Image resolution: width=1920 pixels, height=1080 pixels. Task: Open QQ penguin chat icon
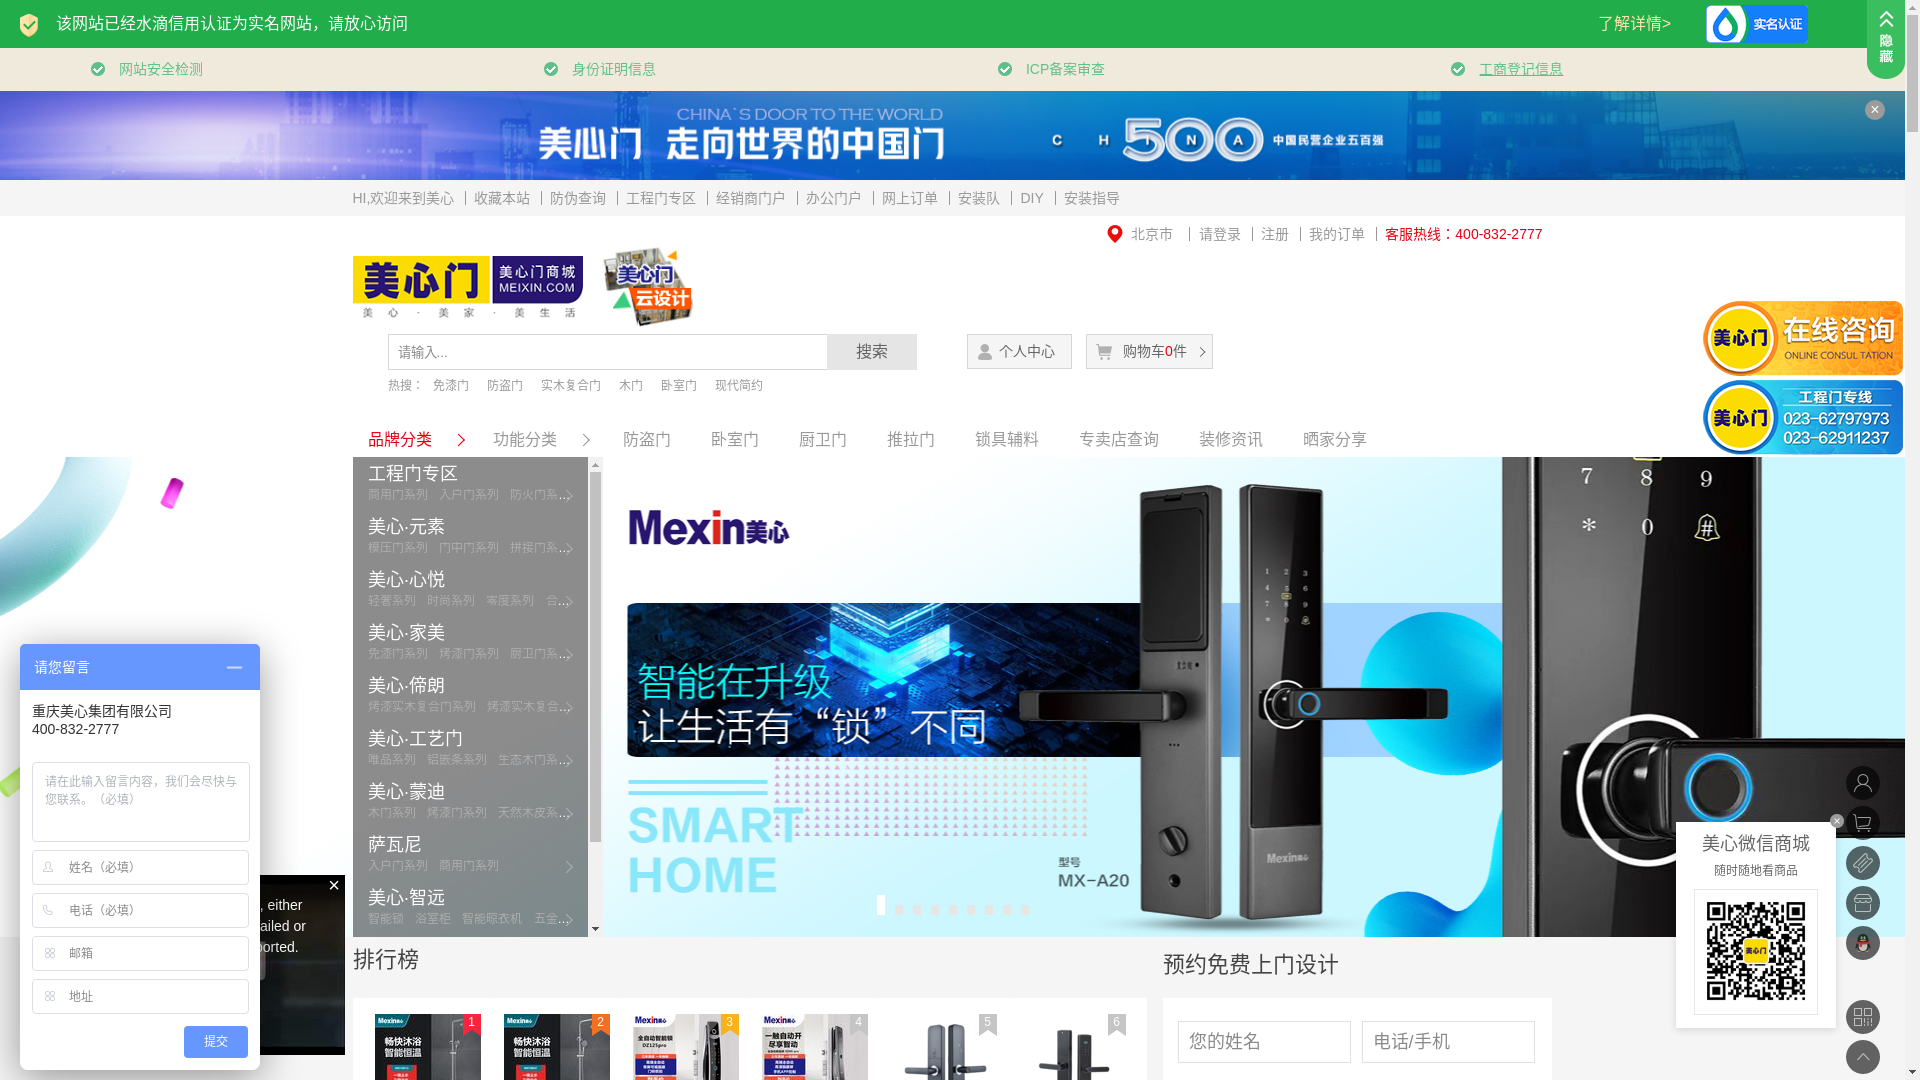(1862, 943)
